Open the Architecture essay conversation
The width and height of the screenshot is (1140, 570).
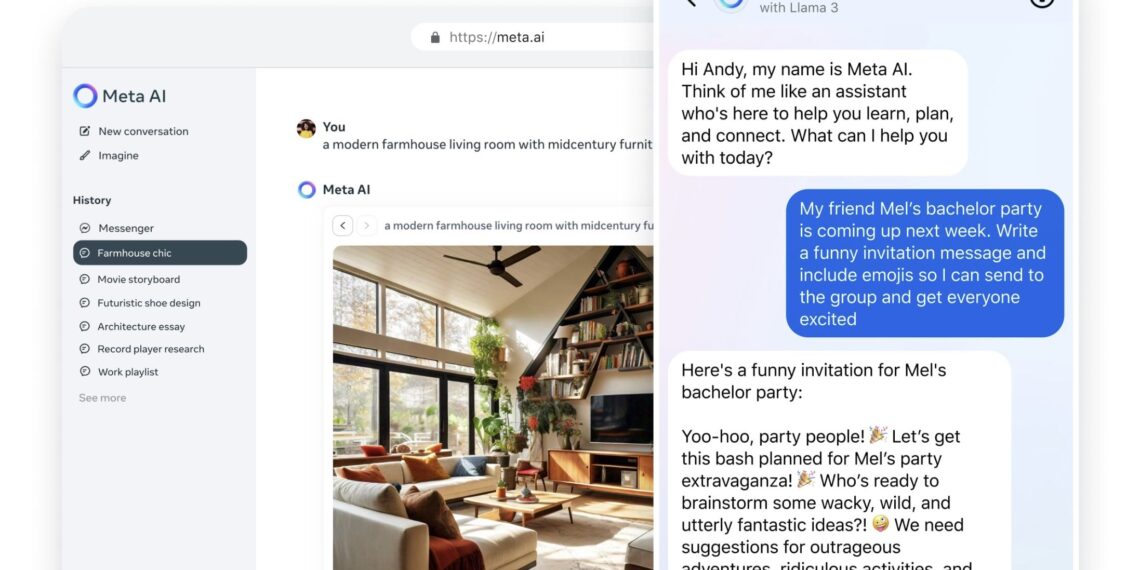click(141, 326)
